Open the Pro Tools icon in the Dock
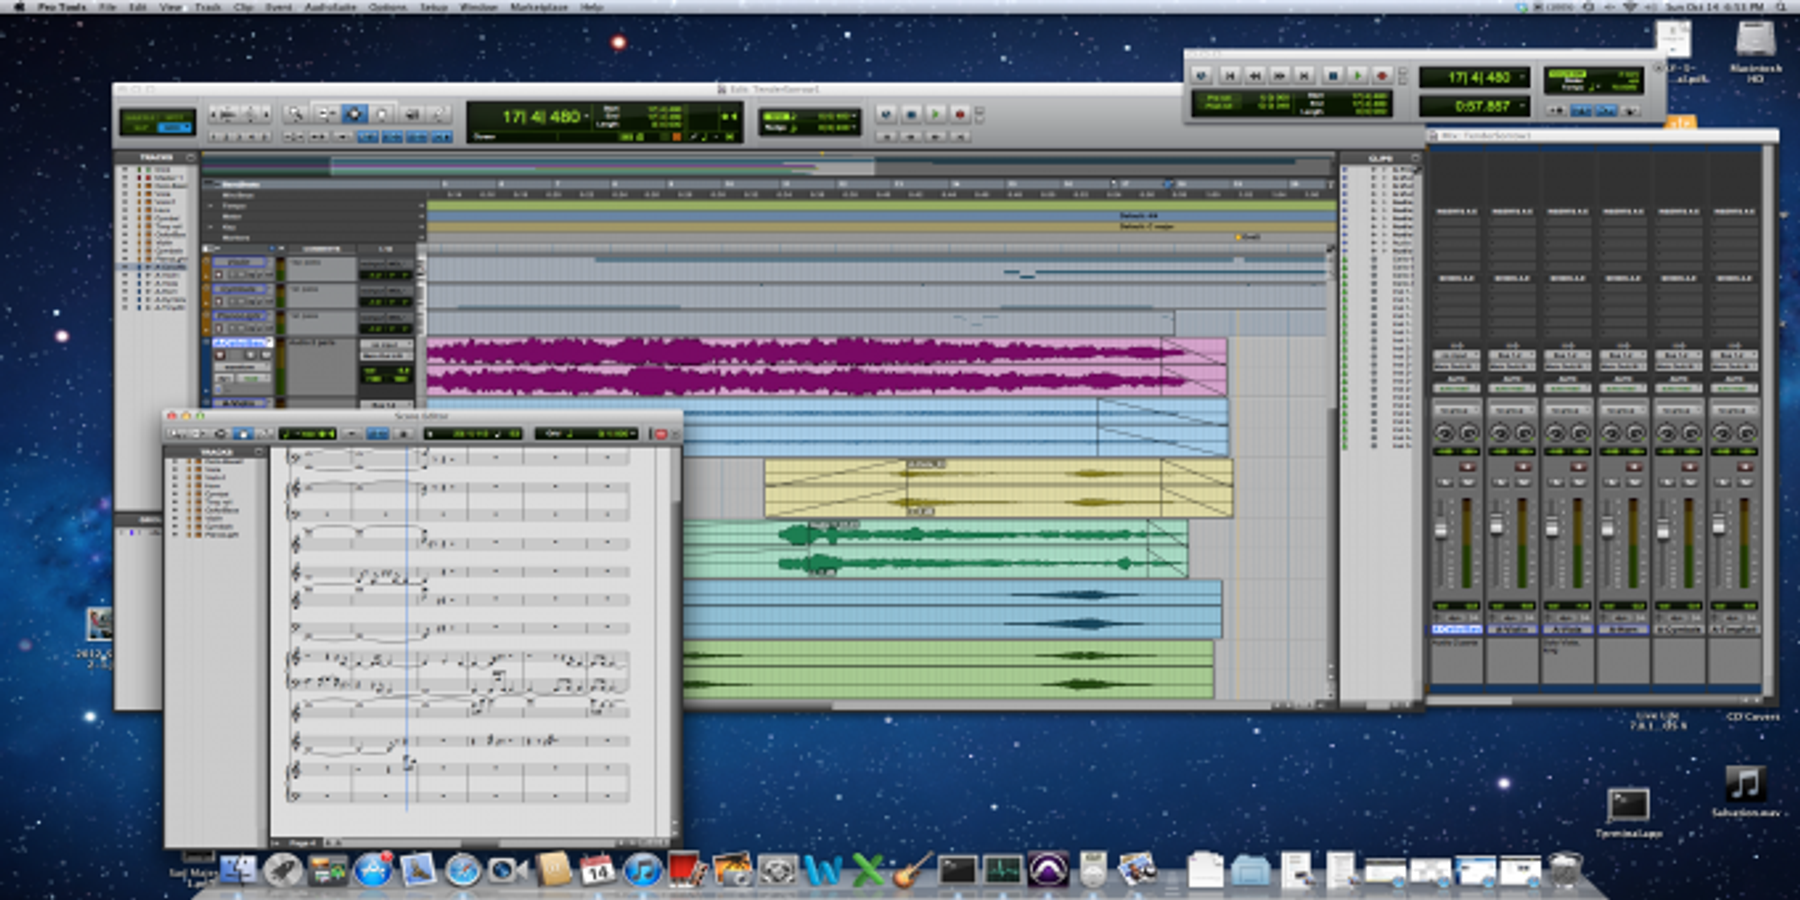Image resolution: width=1800 pixels, height=900 pixels. coord(1048,869)
